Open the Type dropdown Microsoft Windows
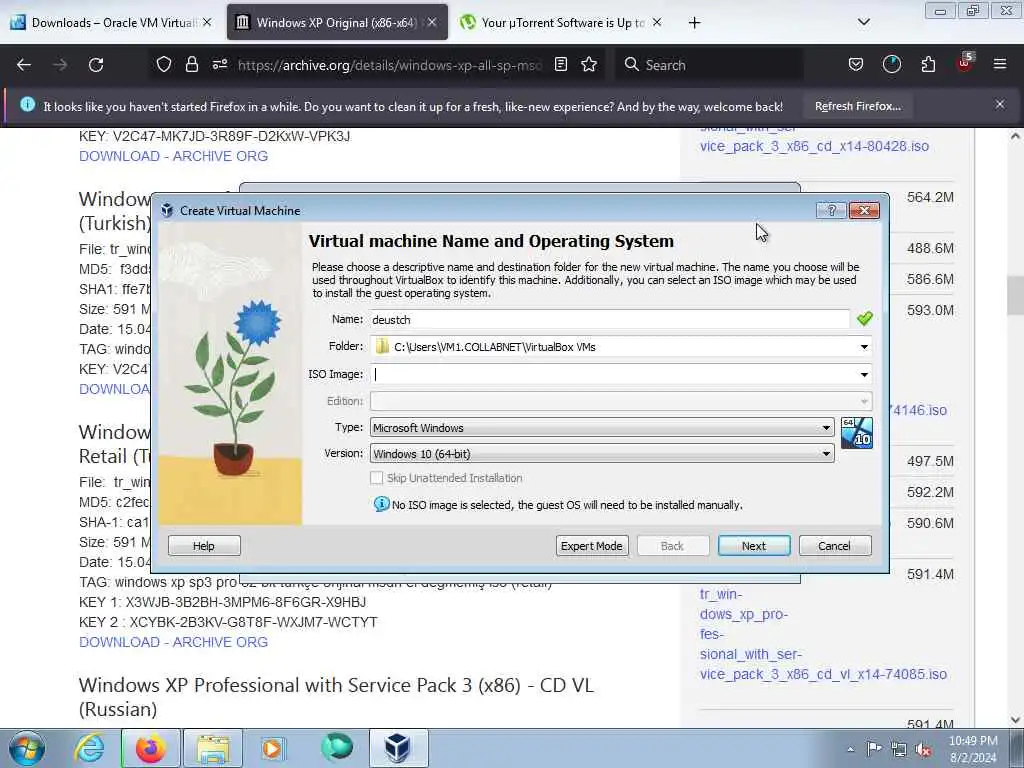The height and width of the screenshot is (768, 1024). point(602,428)
